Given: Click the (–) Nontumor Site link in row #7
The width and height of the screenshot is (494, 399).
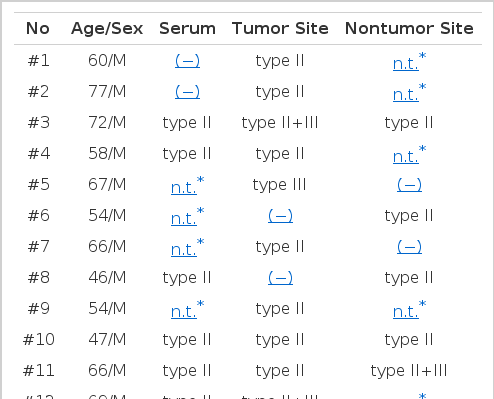Looking at the screenshot, I should [409, 247].
